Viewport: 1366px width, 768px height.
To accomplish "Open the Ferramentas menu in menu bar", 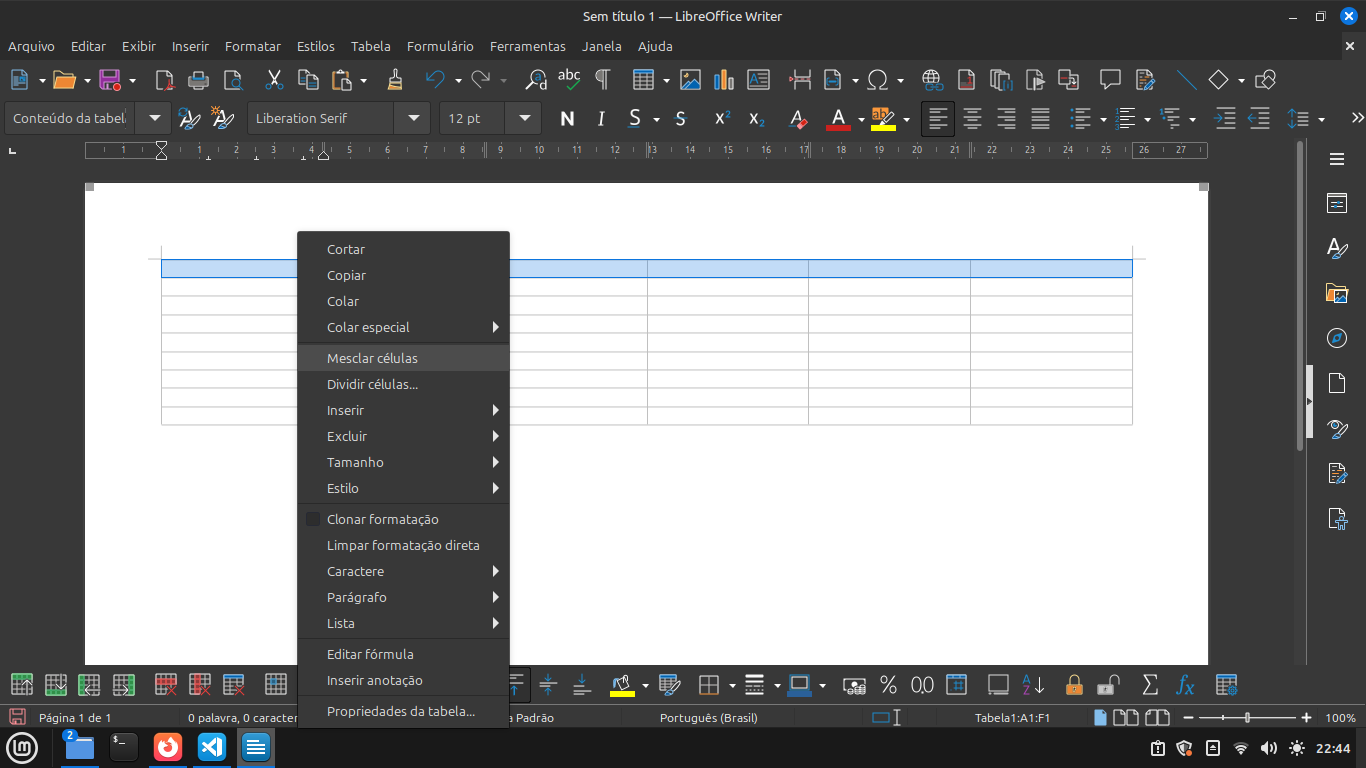I will click(x=528, y=46).
